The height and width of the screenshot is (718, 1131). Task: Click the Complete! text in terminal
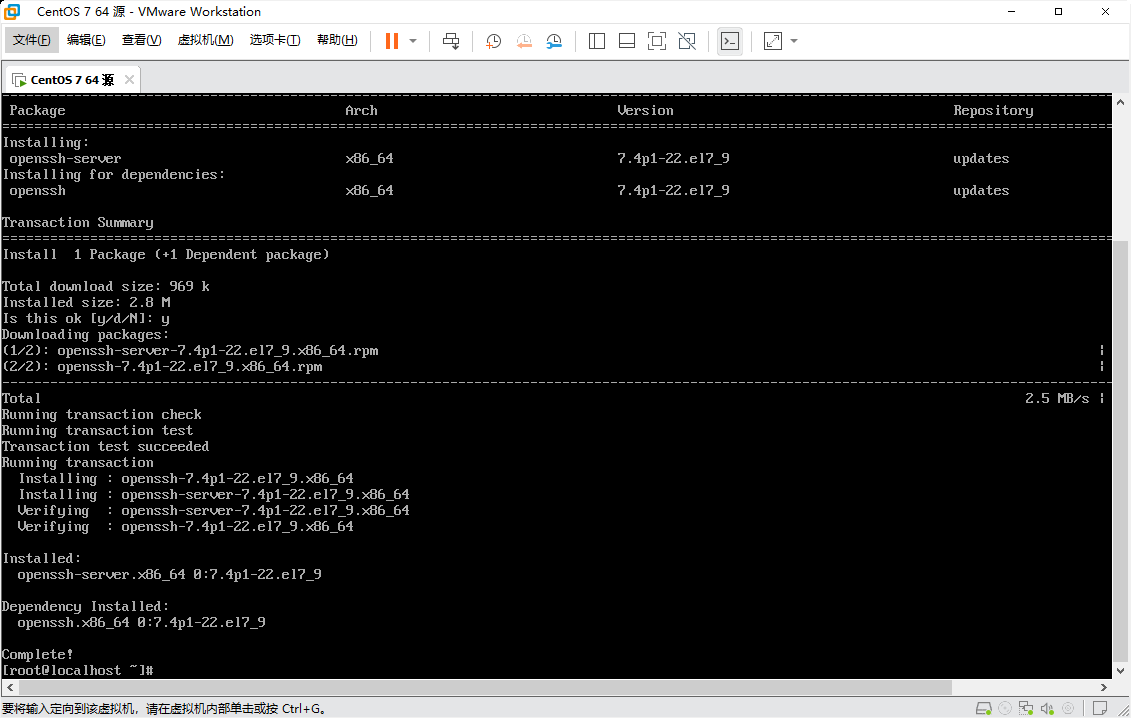click(x=38, y=654)
